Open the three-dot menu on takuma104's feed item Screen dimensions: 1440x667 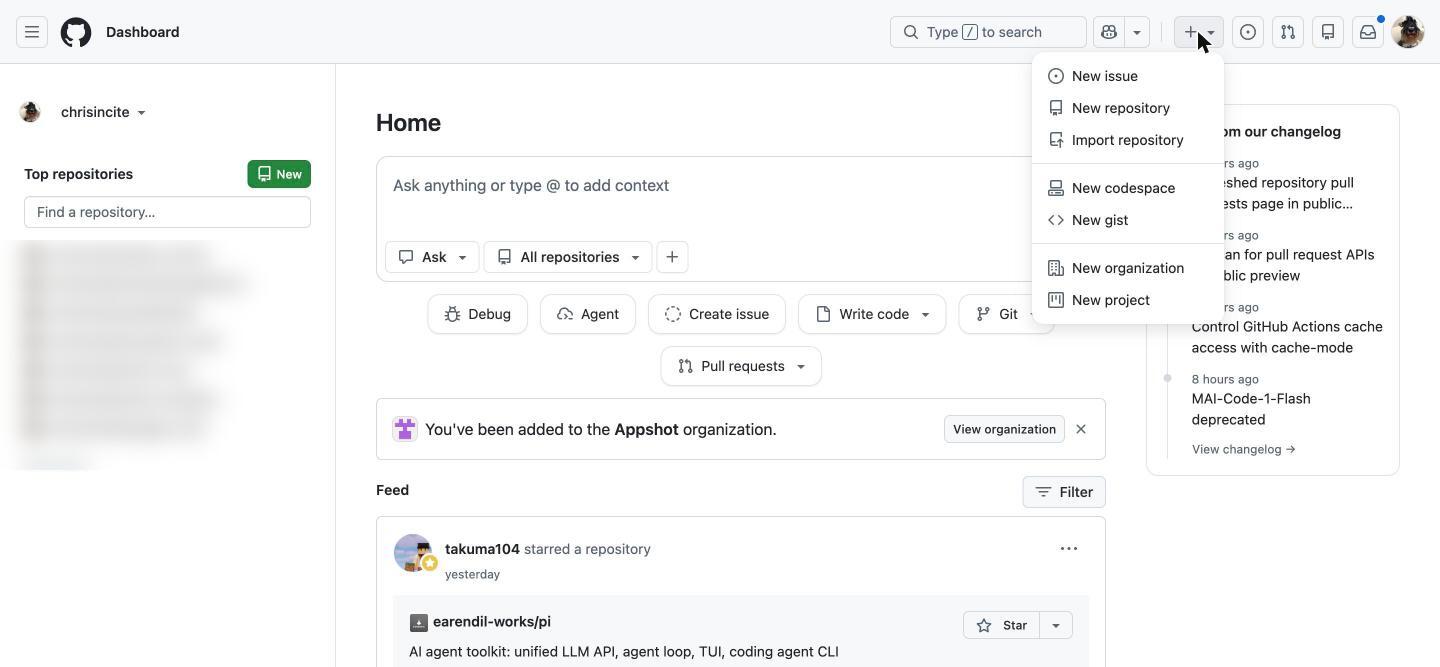coord(1069,548)
